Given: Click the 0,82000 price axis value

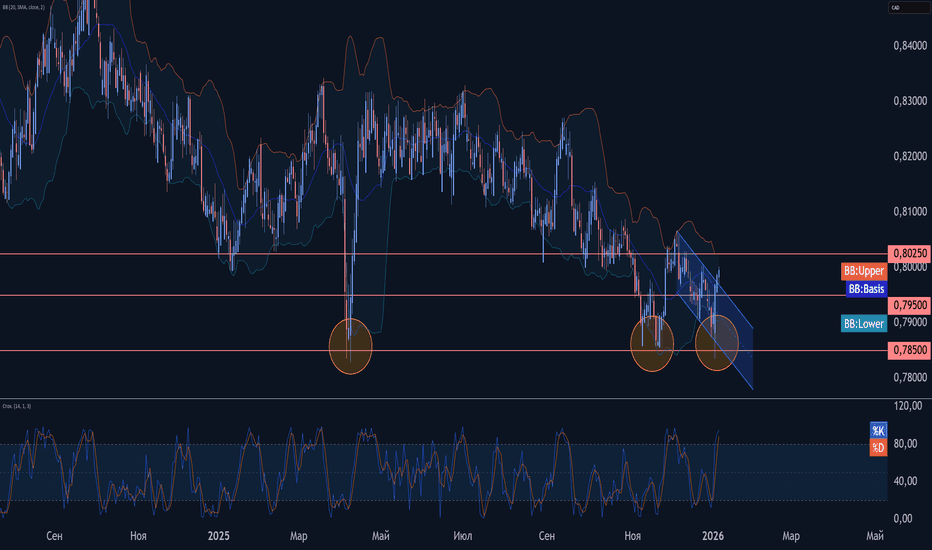Looking at the screenshot, I should 910,156.
